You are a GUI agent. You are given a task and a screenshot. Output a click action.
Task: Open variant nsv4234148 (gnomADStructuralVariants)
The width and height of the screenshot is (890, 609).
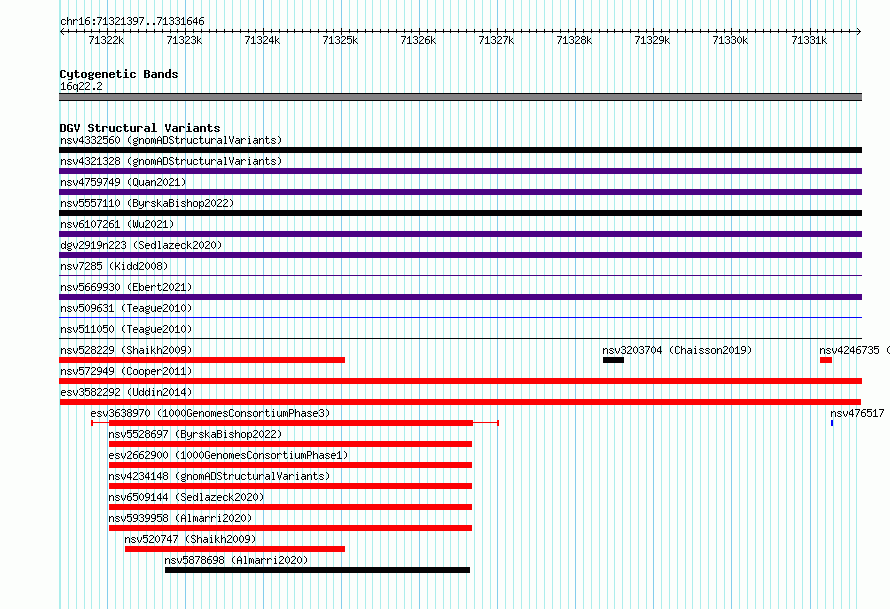click(x=219, y=476)
